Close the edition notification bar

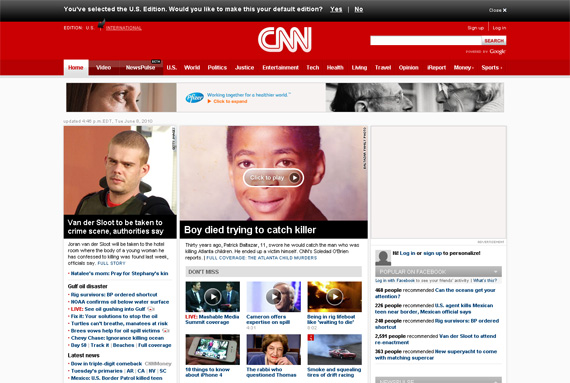[x=498, y=10]
